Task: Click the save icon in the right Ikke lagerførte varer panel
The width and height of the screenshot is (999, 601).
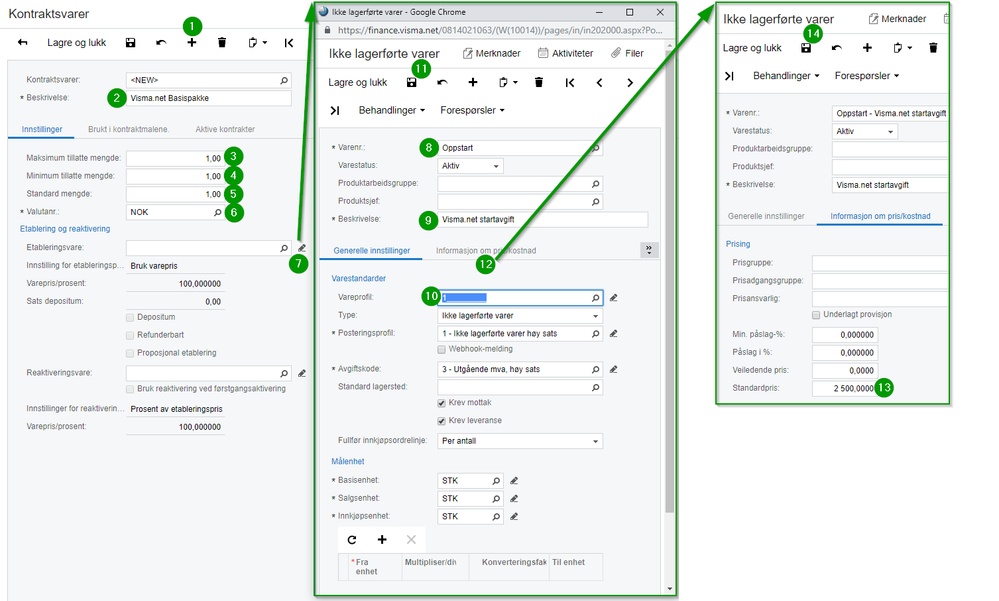Action: tap(806, 48)
